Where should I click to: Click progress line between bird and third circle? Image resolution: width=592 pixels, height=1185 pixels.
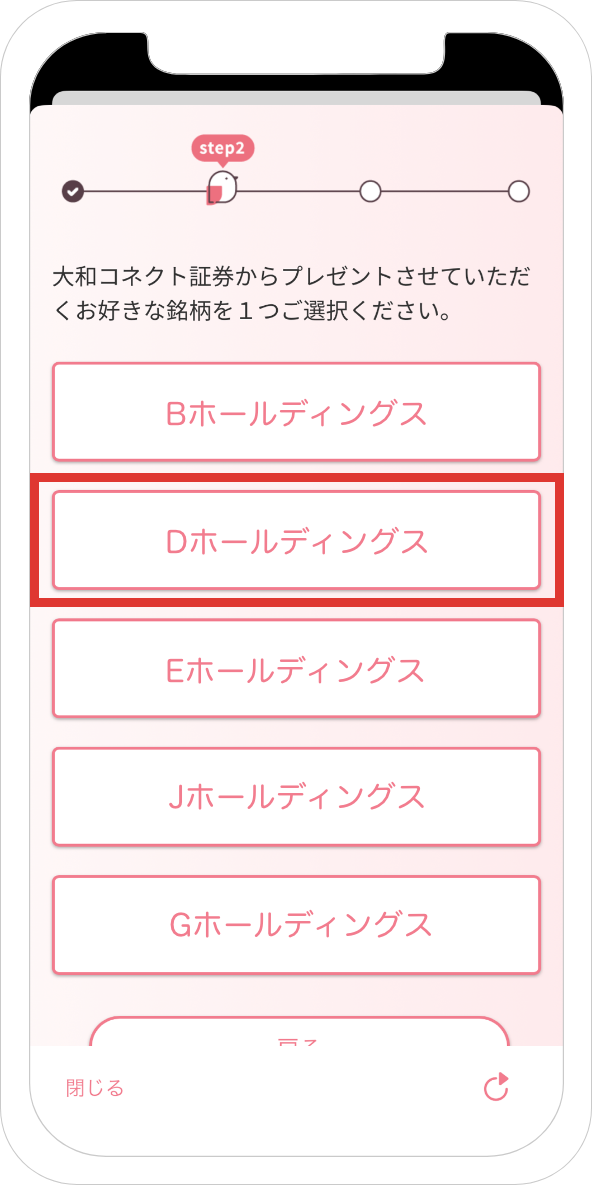coord(299,191)
